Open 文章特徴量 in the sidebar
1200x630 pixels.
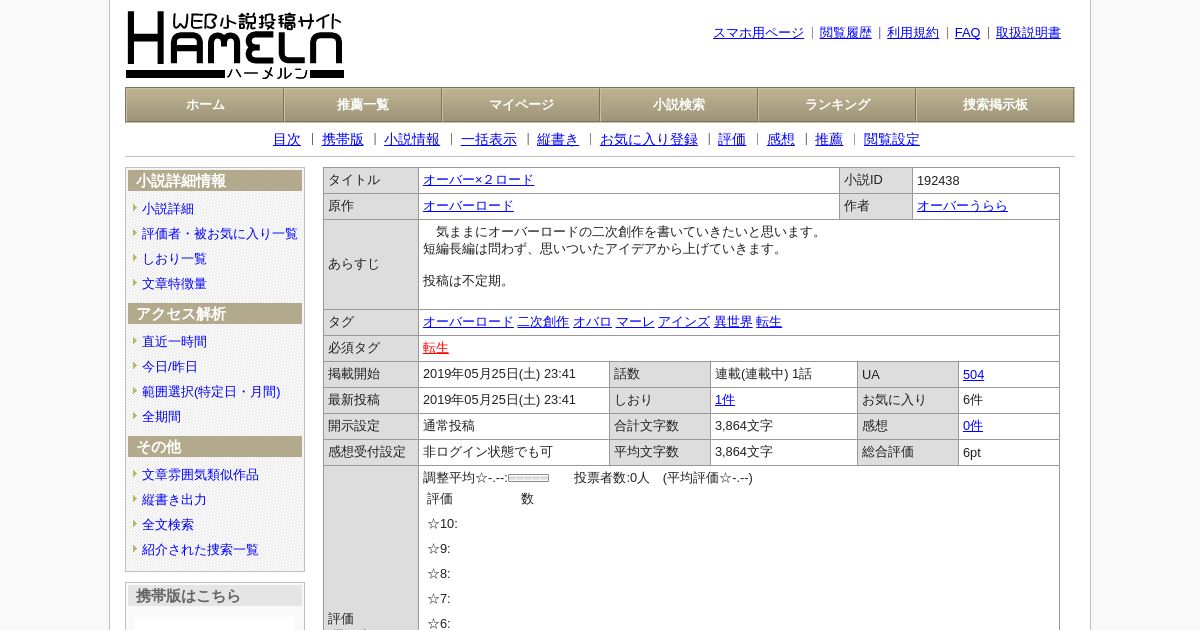click(x=174, y=284)
